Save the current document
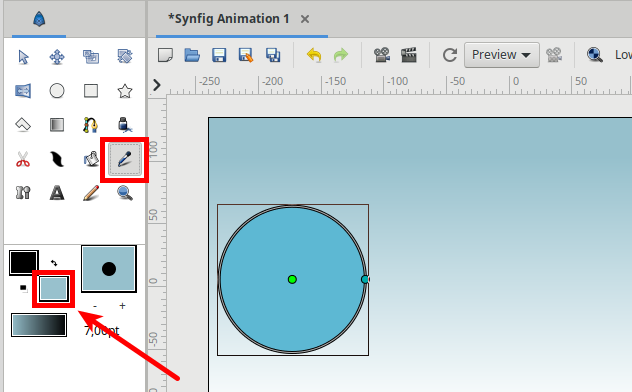This screenshot has height=392, width=632. click(x=219, y=55)
